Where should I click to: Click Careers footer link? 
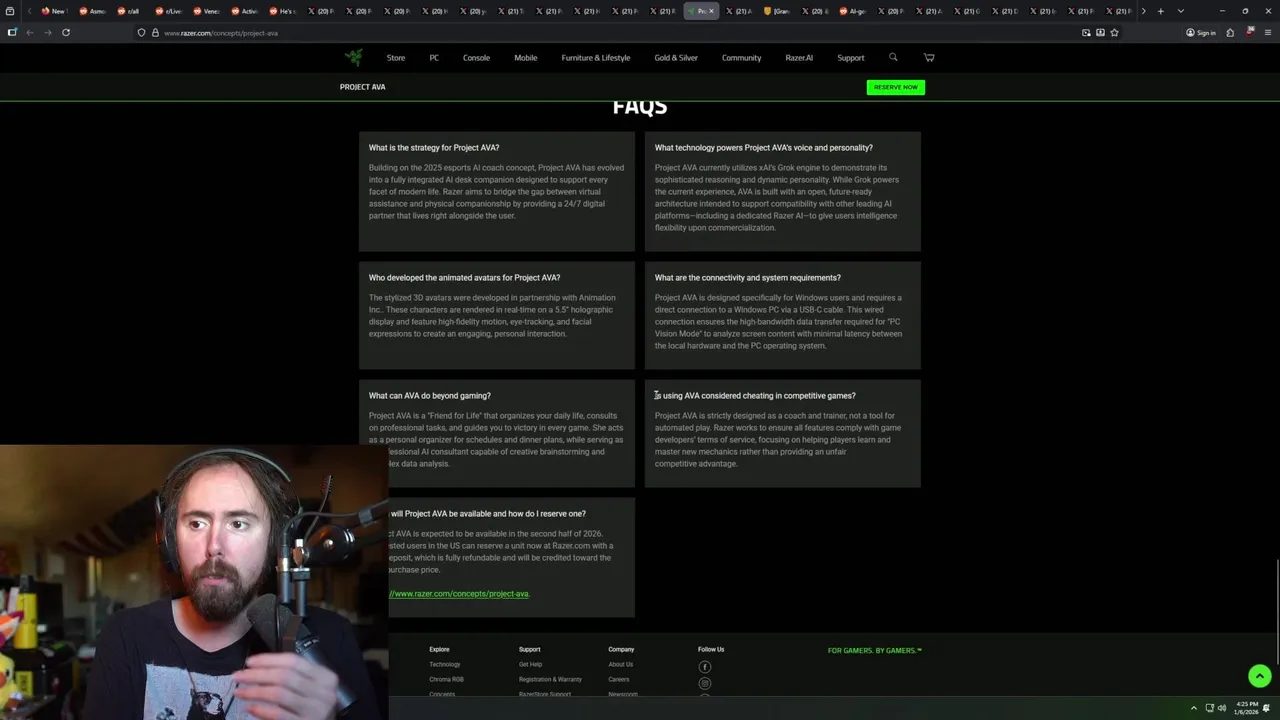619,679
